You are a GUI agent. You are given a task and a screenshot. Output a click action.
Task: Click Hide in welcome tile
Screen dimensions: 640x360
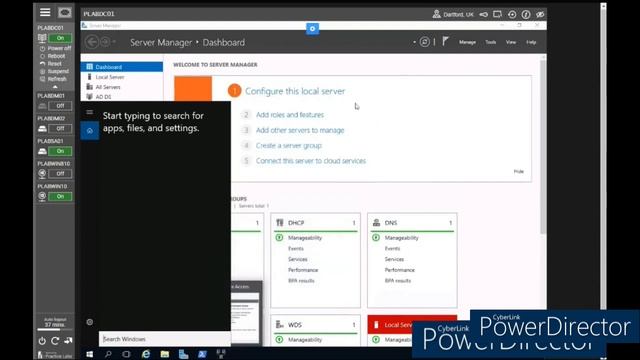pyautogui.click(x=518, y=171)
